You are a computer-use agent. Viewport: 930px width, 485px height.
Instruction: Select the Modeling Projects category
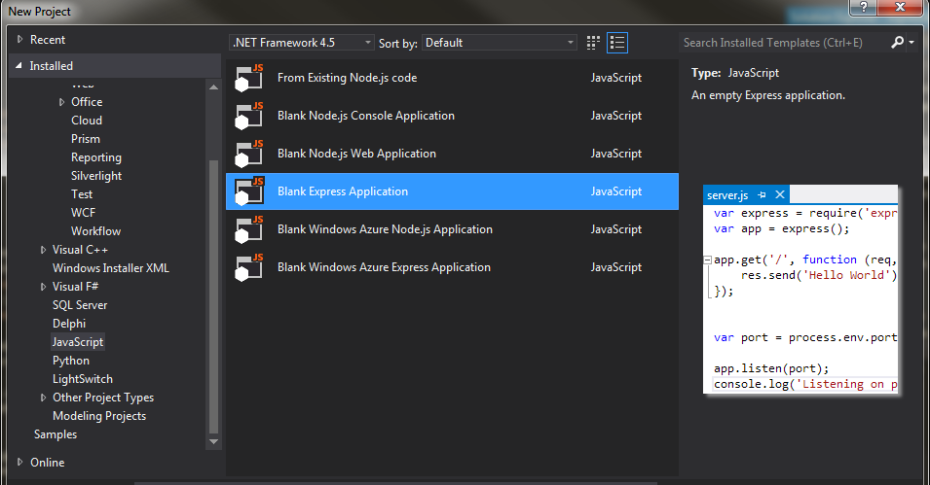click(99, 416)
